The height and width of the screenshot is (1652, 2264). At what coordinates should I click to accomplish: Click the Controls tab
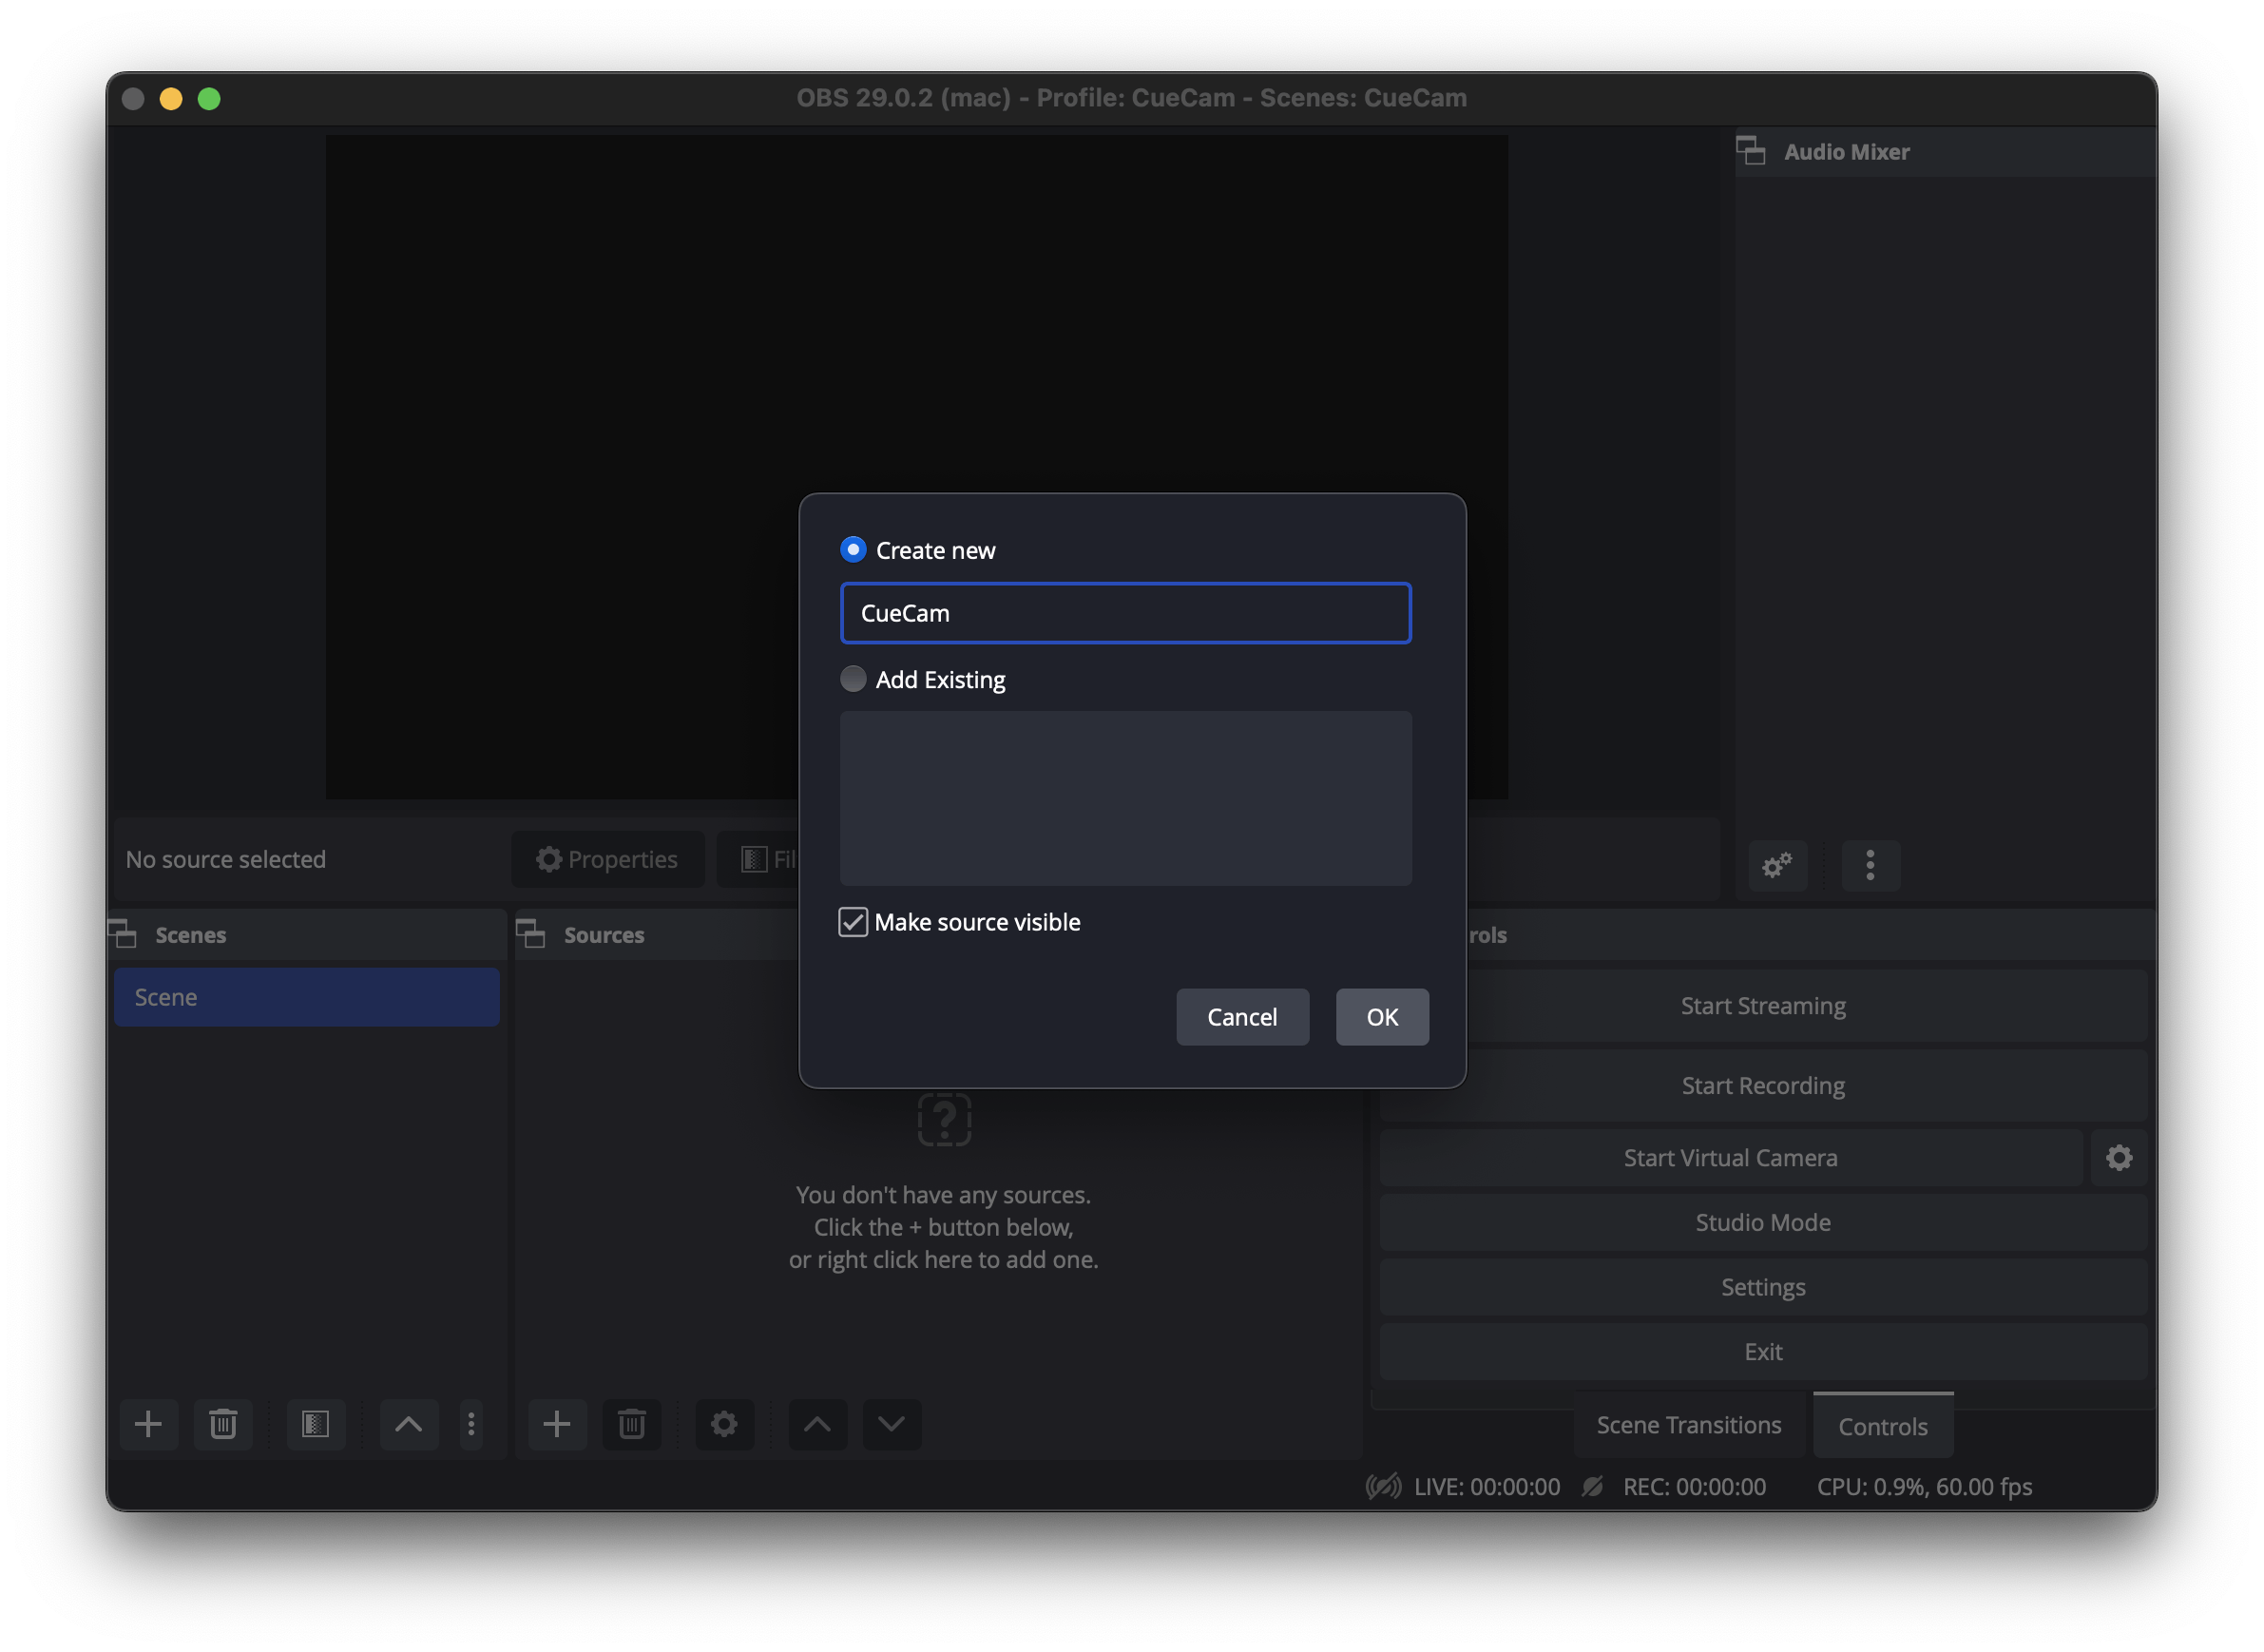[1881, 1425]
